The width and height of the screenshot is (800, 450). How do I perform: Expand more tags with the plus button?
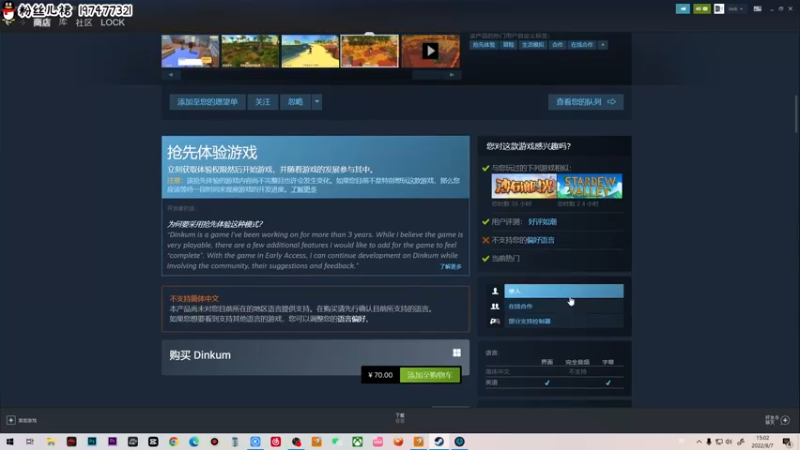click(603, 45)
